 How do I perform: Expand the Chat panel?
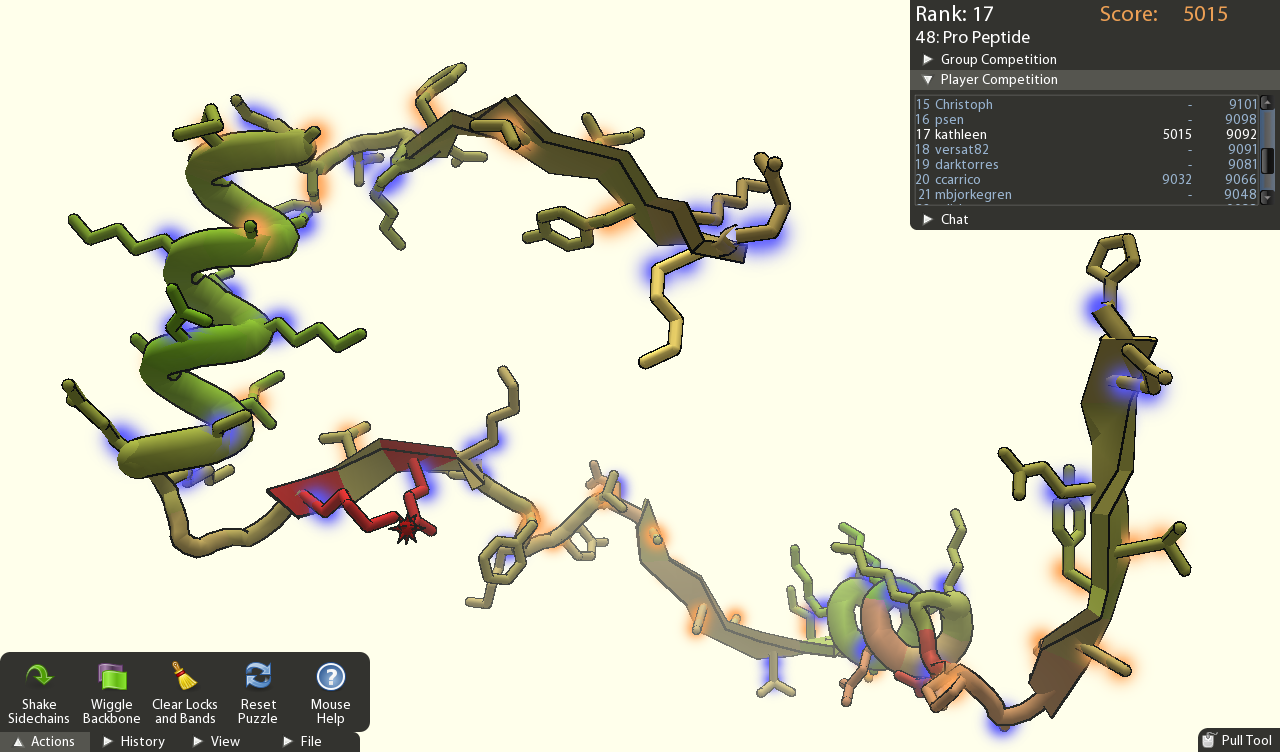point(953,219)
